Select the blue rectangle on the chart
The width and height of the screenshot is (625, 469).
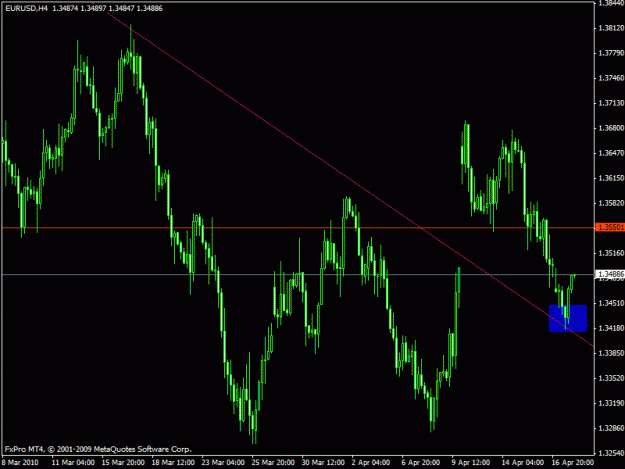coord(568,318)
